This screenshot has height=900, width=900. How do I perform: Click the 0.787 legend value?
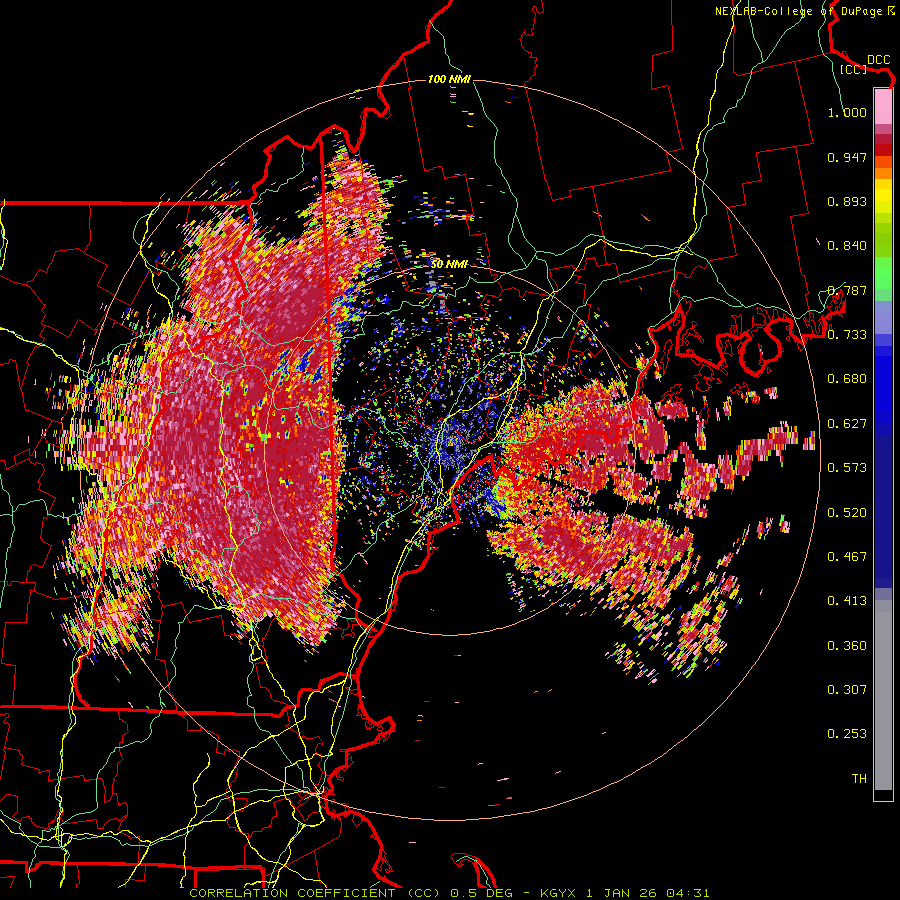(847, 290)
